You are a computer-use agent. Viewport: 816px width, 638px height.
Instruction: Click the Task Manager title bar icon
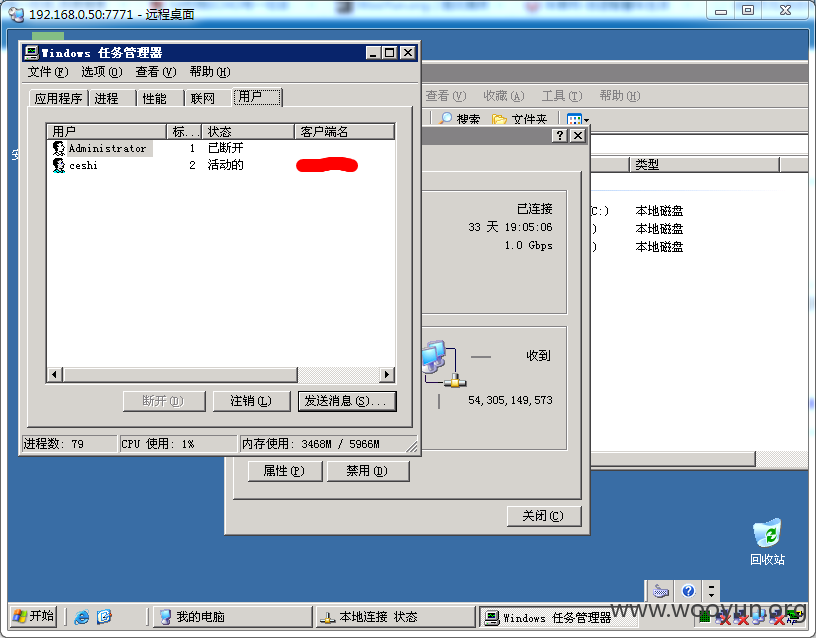[31, 53]
